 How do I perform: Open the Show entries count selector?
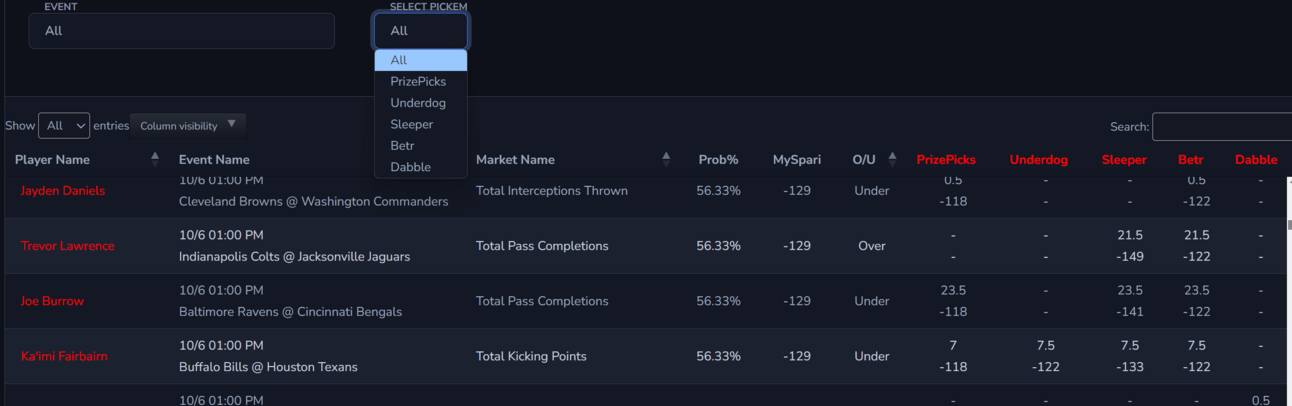pos(64,126)
